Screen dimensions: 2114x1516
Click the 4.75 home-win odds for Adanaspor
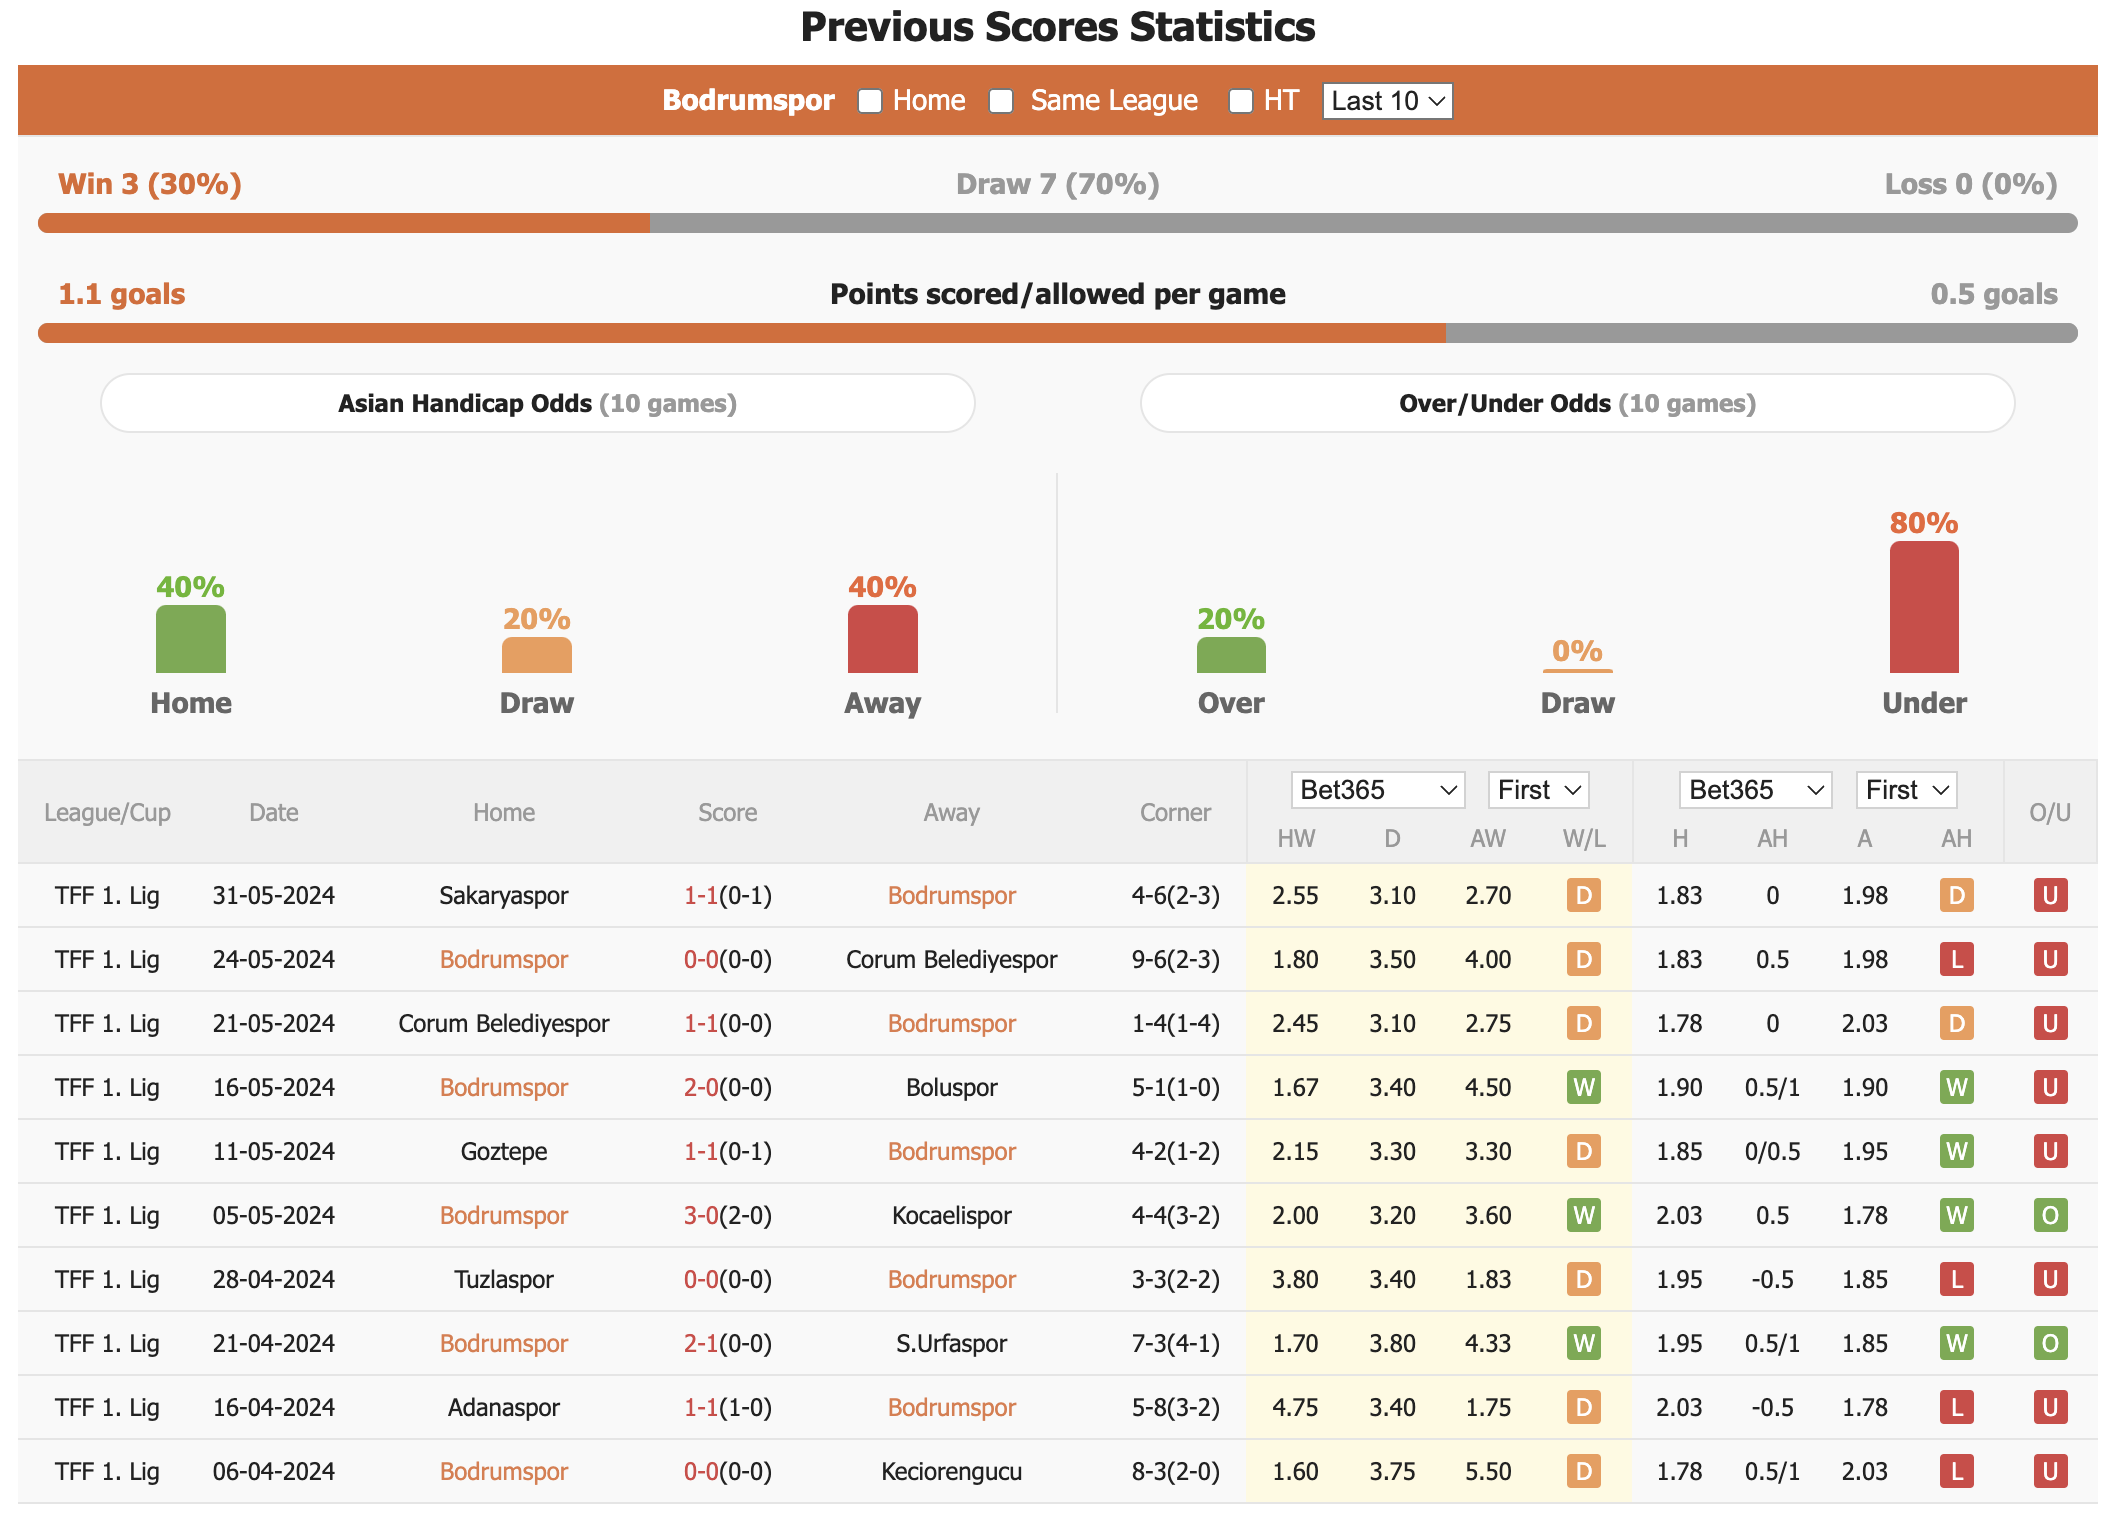pyautogui.click(x=1295, y=1407)
